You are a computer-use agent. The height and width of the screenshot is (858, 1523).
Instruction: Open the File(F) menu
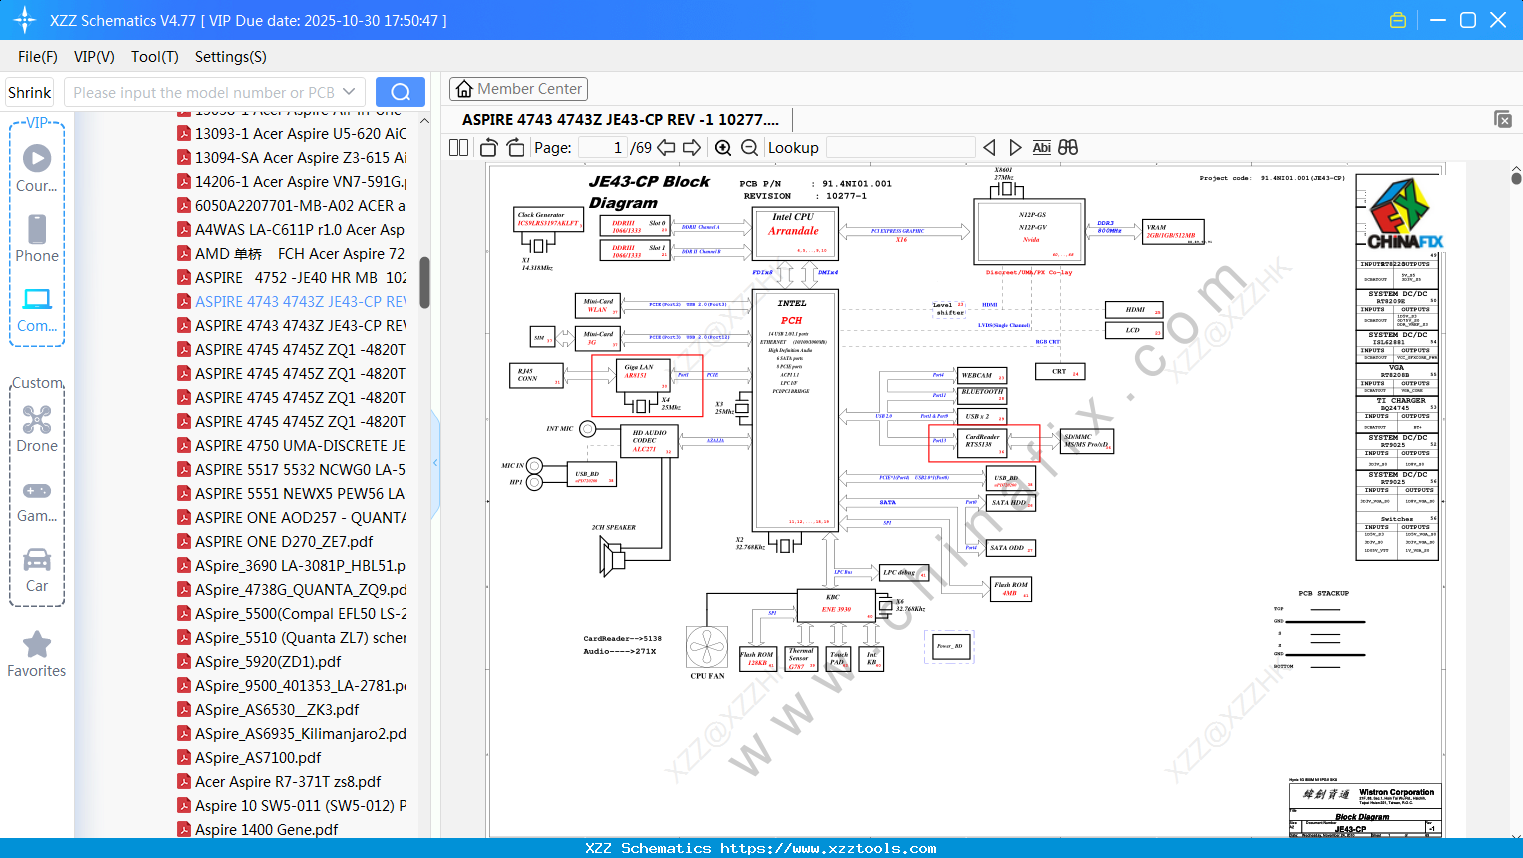[38, 57]
